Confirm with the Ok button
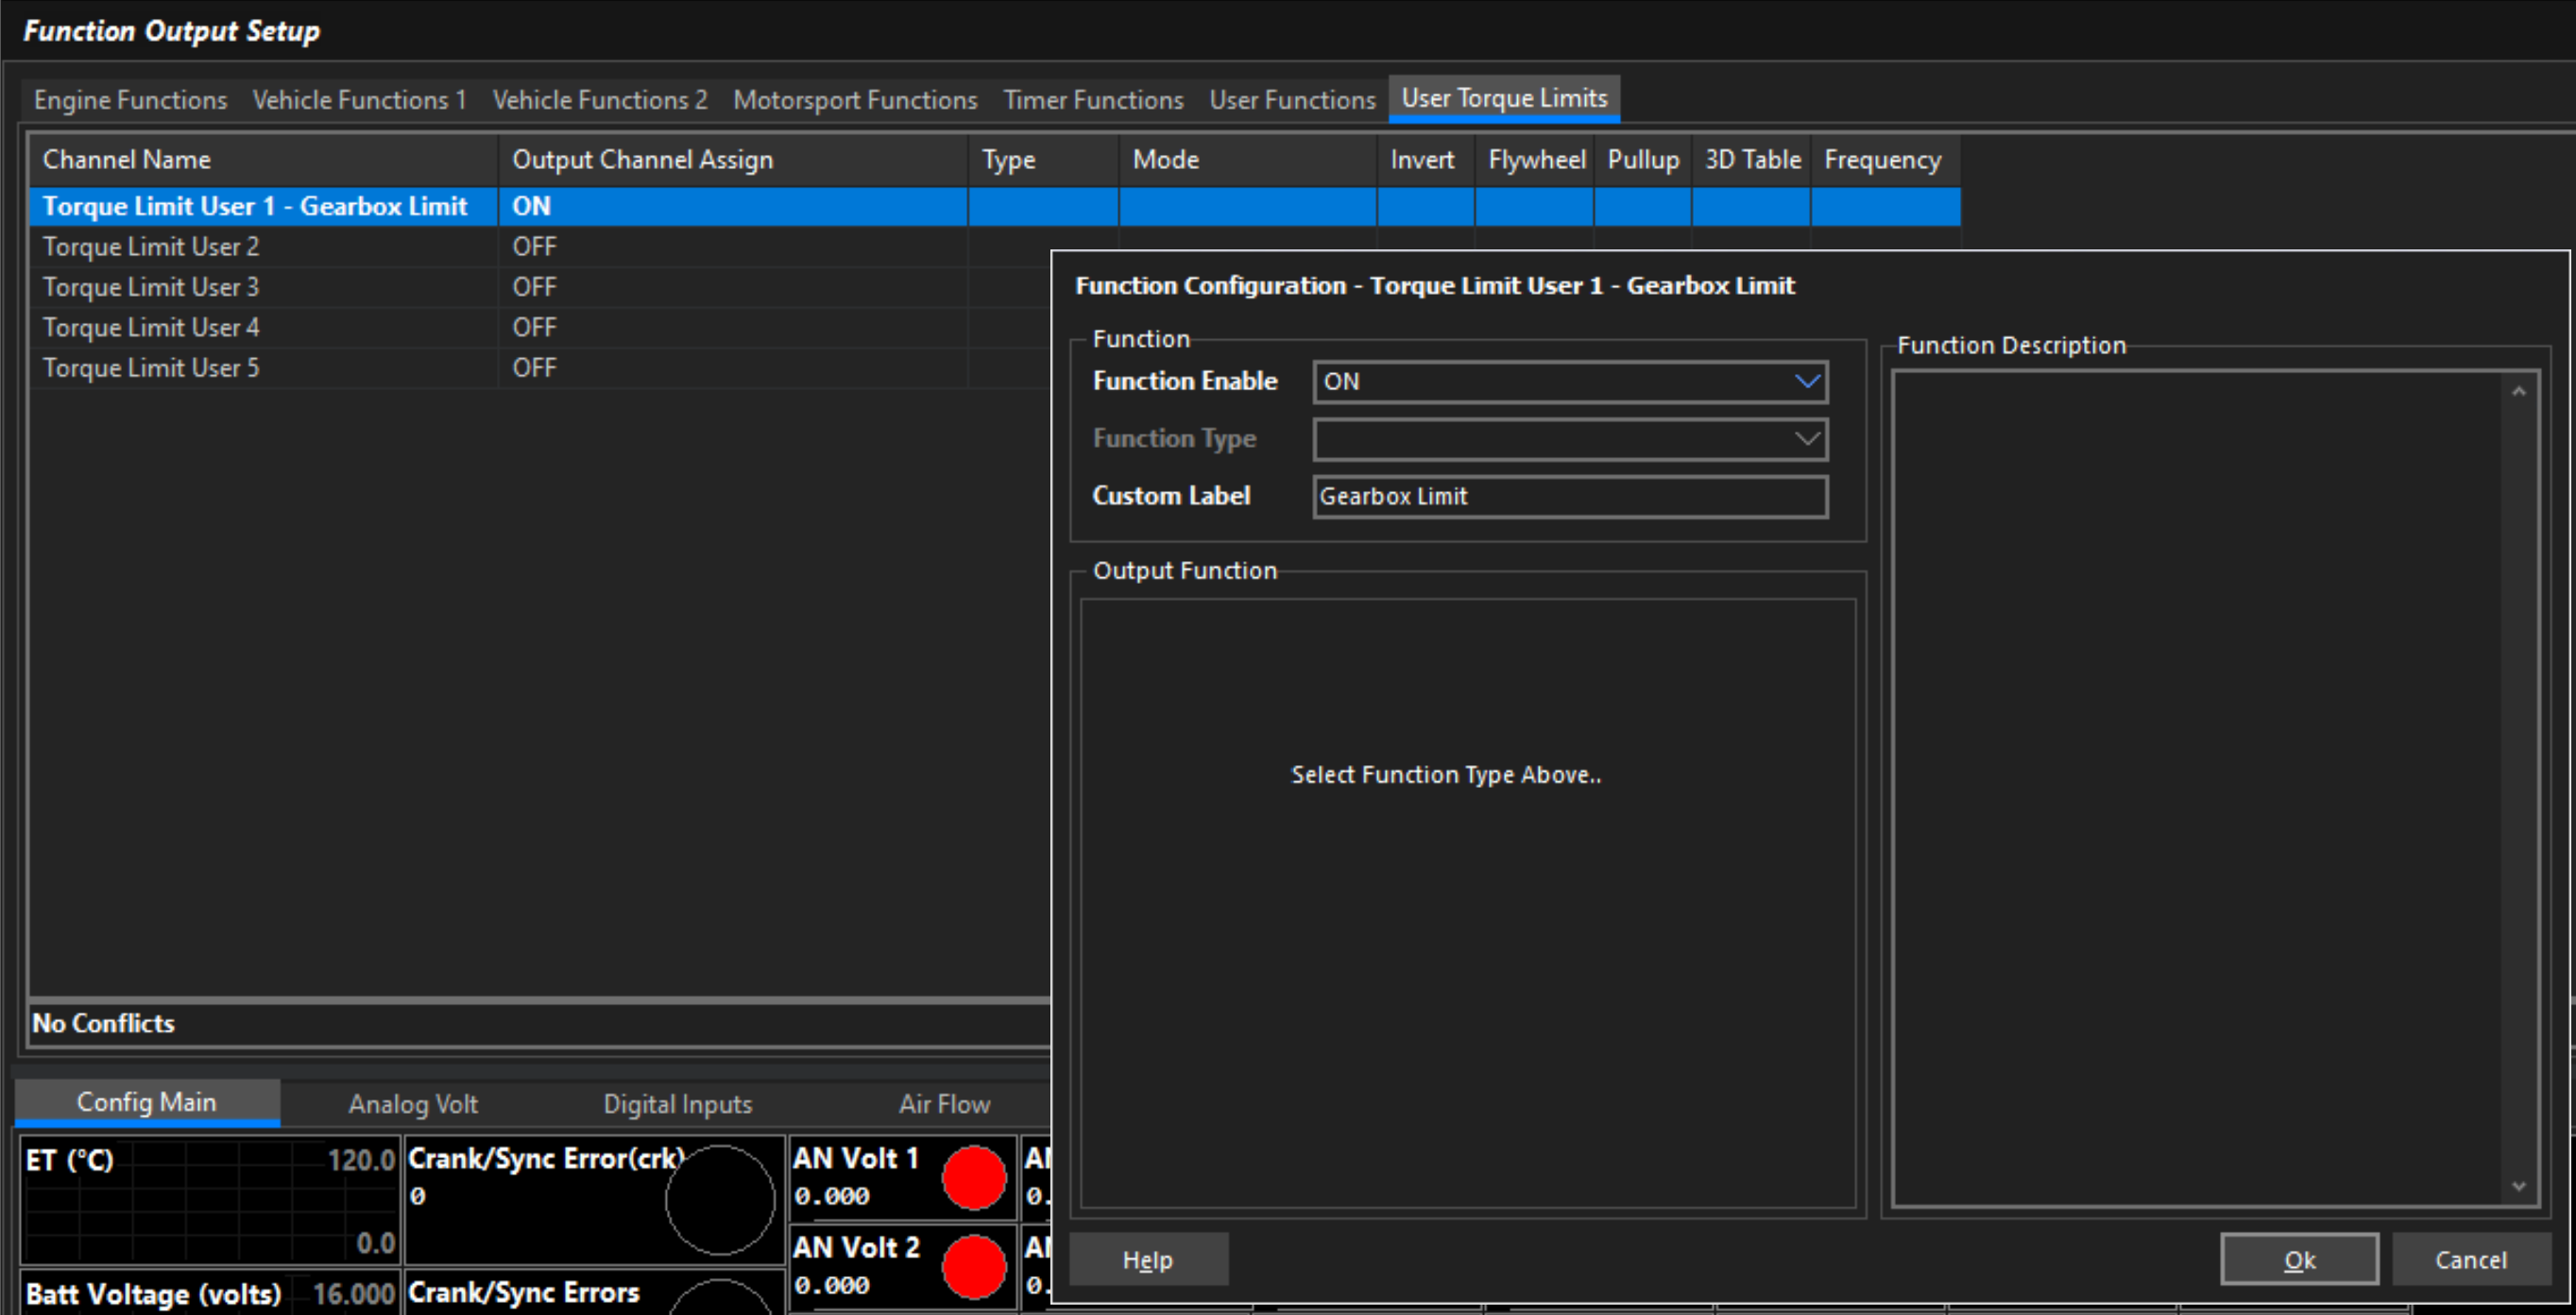2576x1315 pixels. pos(2298,1259)
